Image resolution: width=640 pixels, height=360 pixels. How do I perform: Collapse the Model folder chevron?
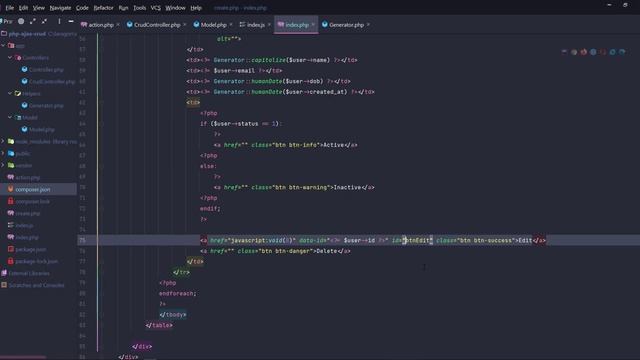pyautogui.click(x=10, y=118)
